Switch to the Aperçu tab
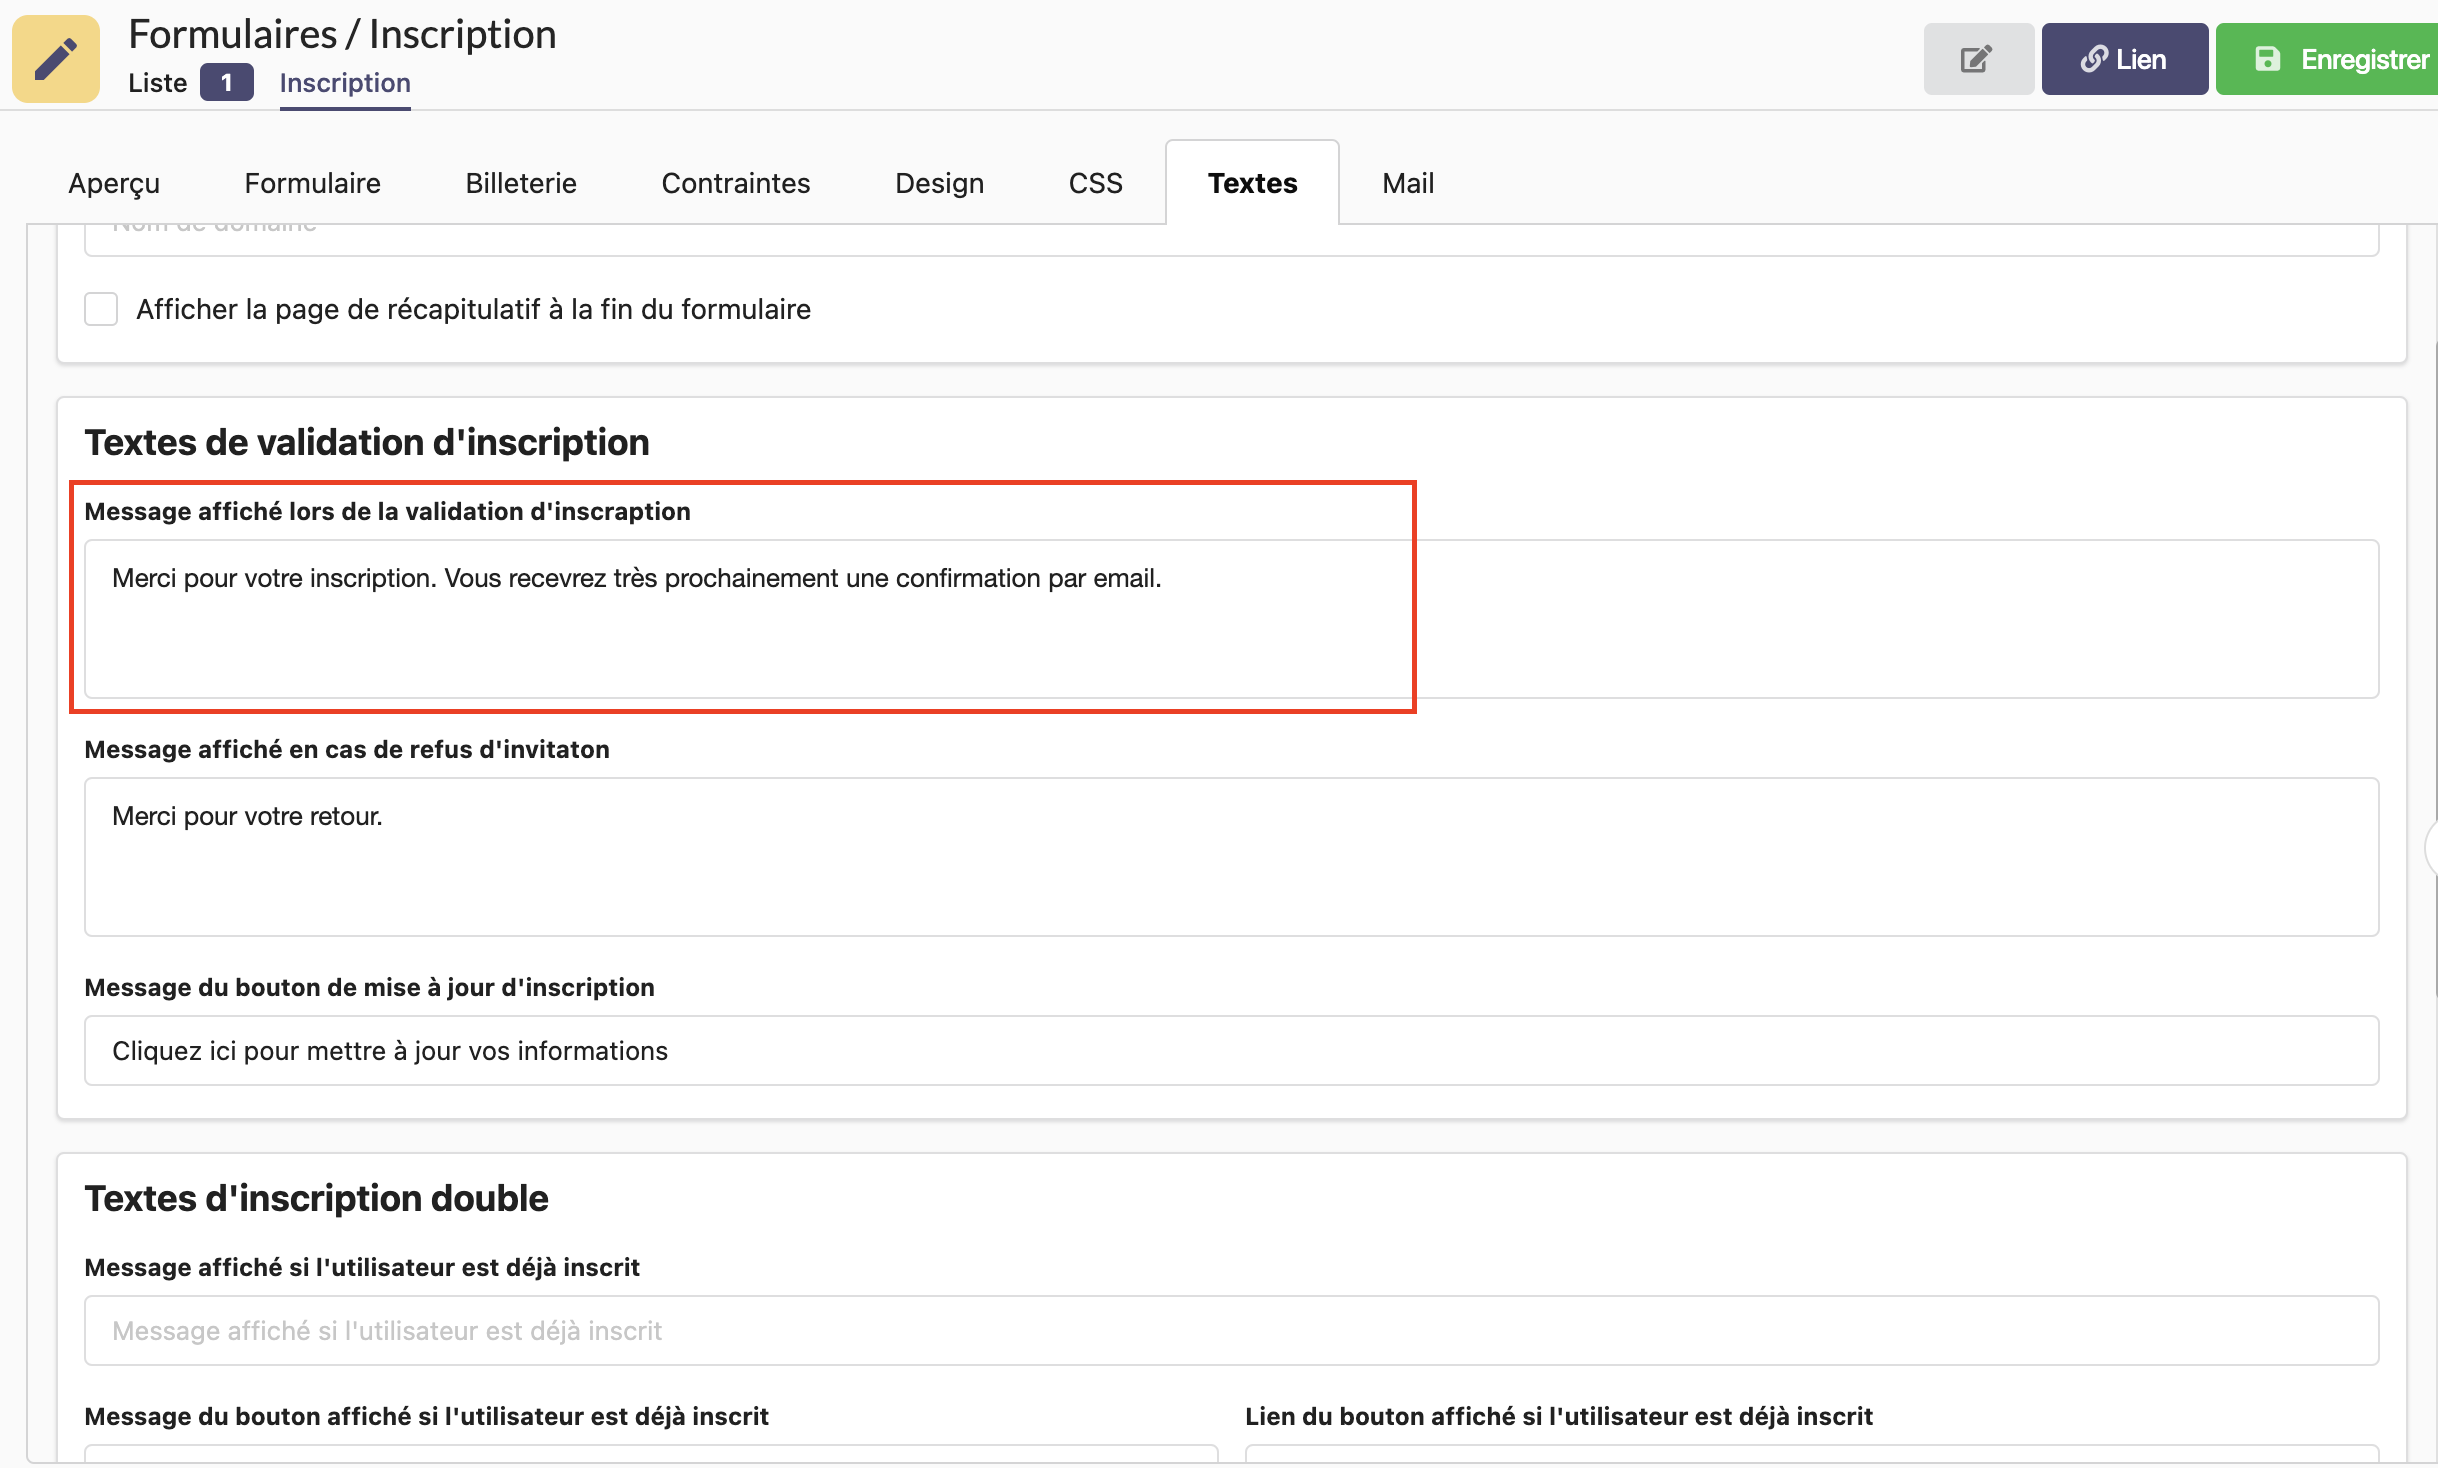Image resolution: width=2438 pixels, height=1468 pixels. (114, 183)
